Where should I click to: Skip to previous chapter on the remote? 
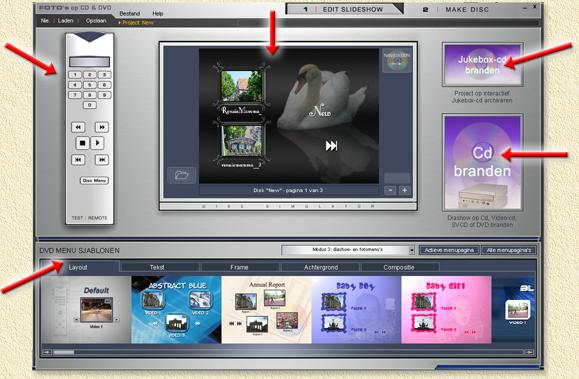tap(78, 160)
